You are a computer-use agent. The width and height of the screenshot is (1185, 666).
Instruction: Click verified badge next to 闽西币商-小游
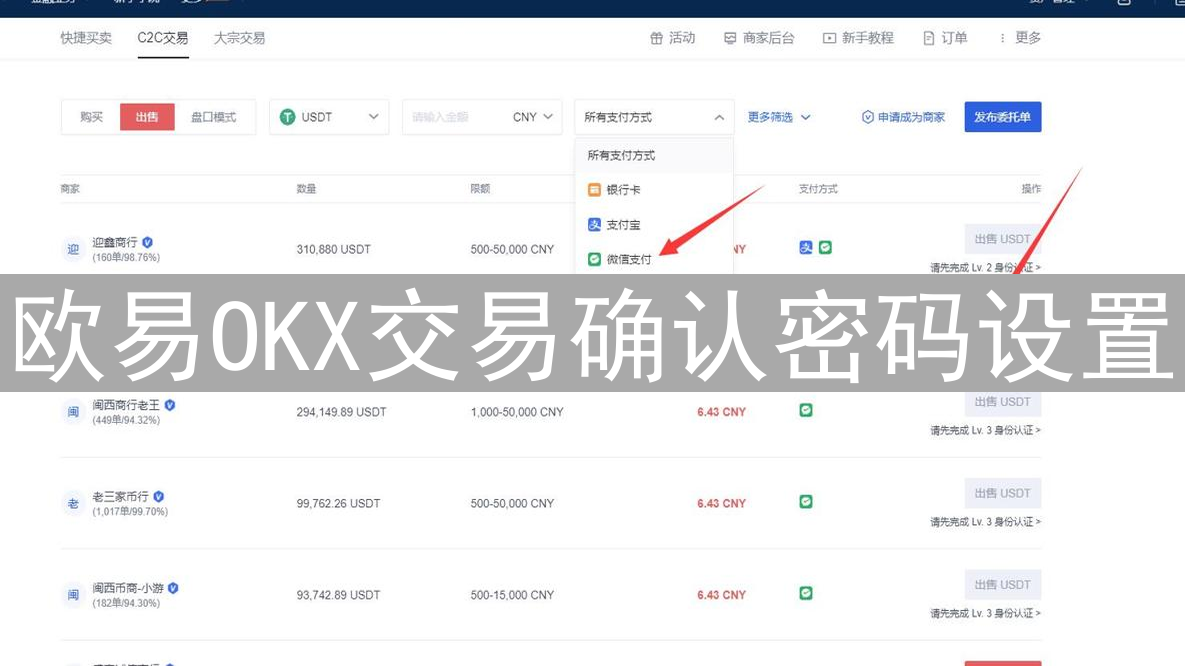pyautogui.click(x=173, y=588)
